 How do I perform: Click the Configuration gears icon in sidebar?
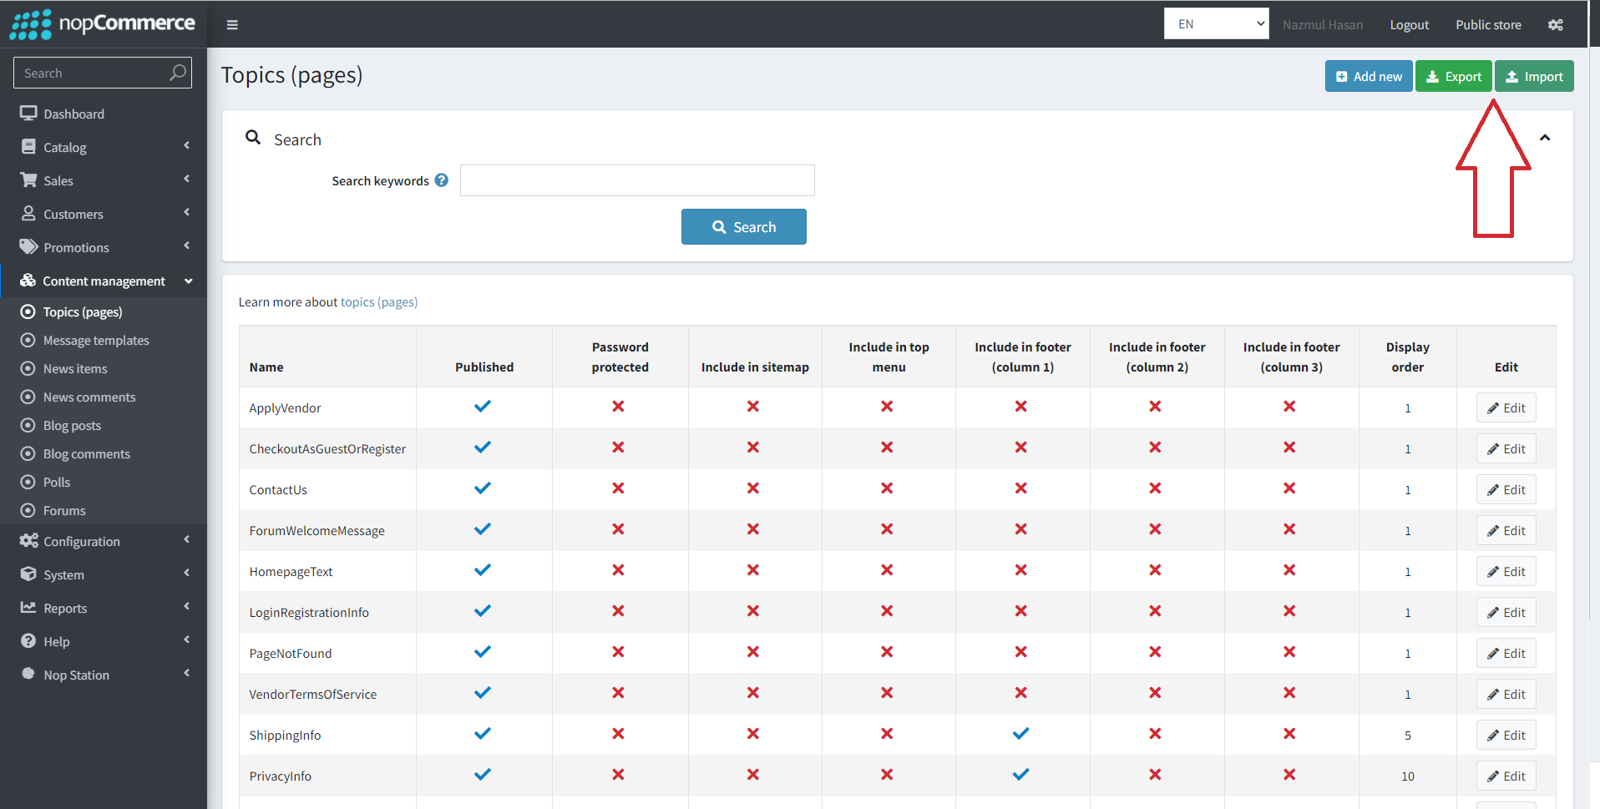tap(28, 541)
